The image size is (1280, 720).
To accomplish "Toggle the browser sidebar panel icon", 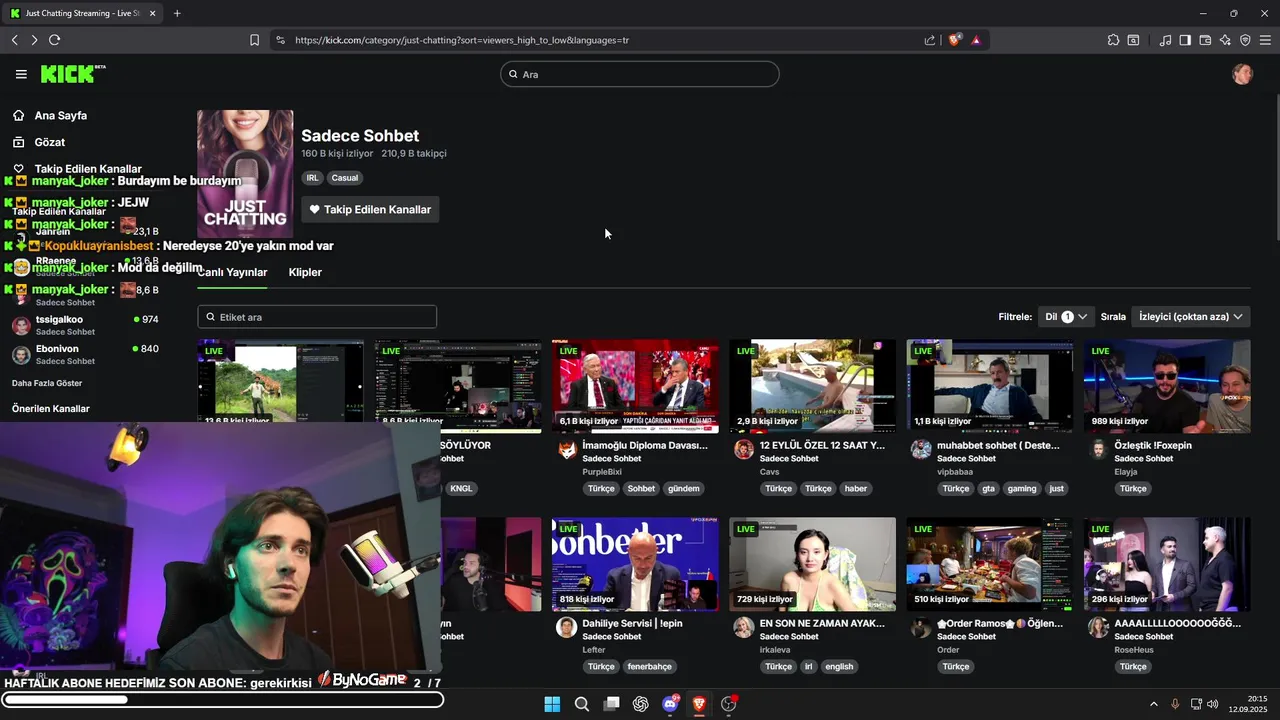I will pos(1185,40).
